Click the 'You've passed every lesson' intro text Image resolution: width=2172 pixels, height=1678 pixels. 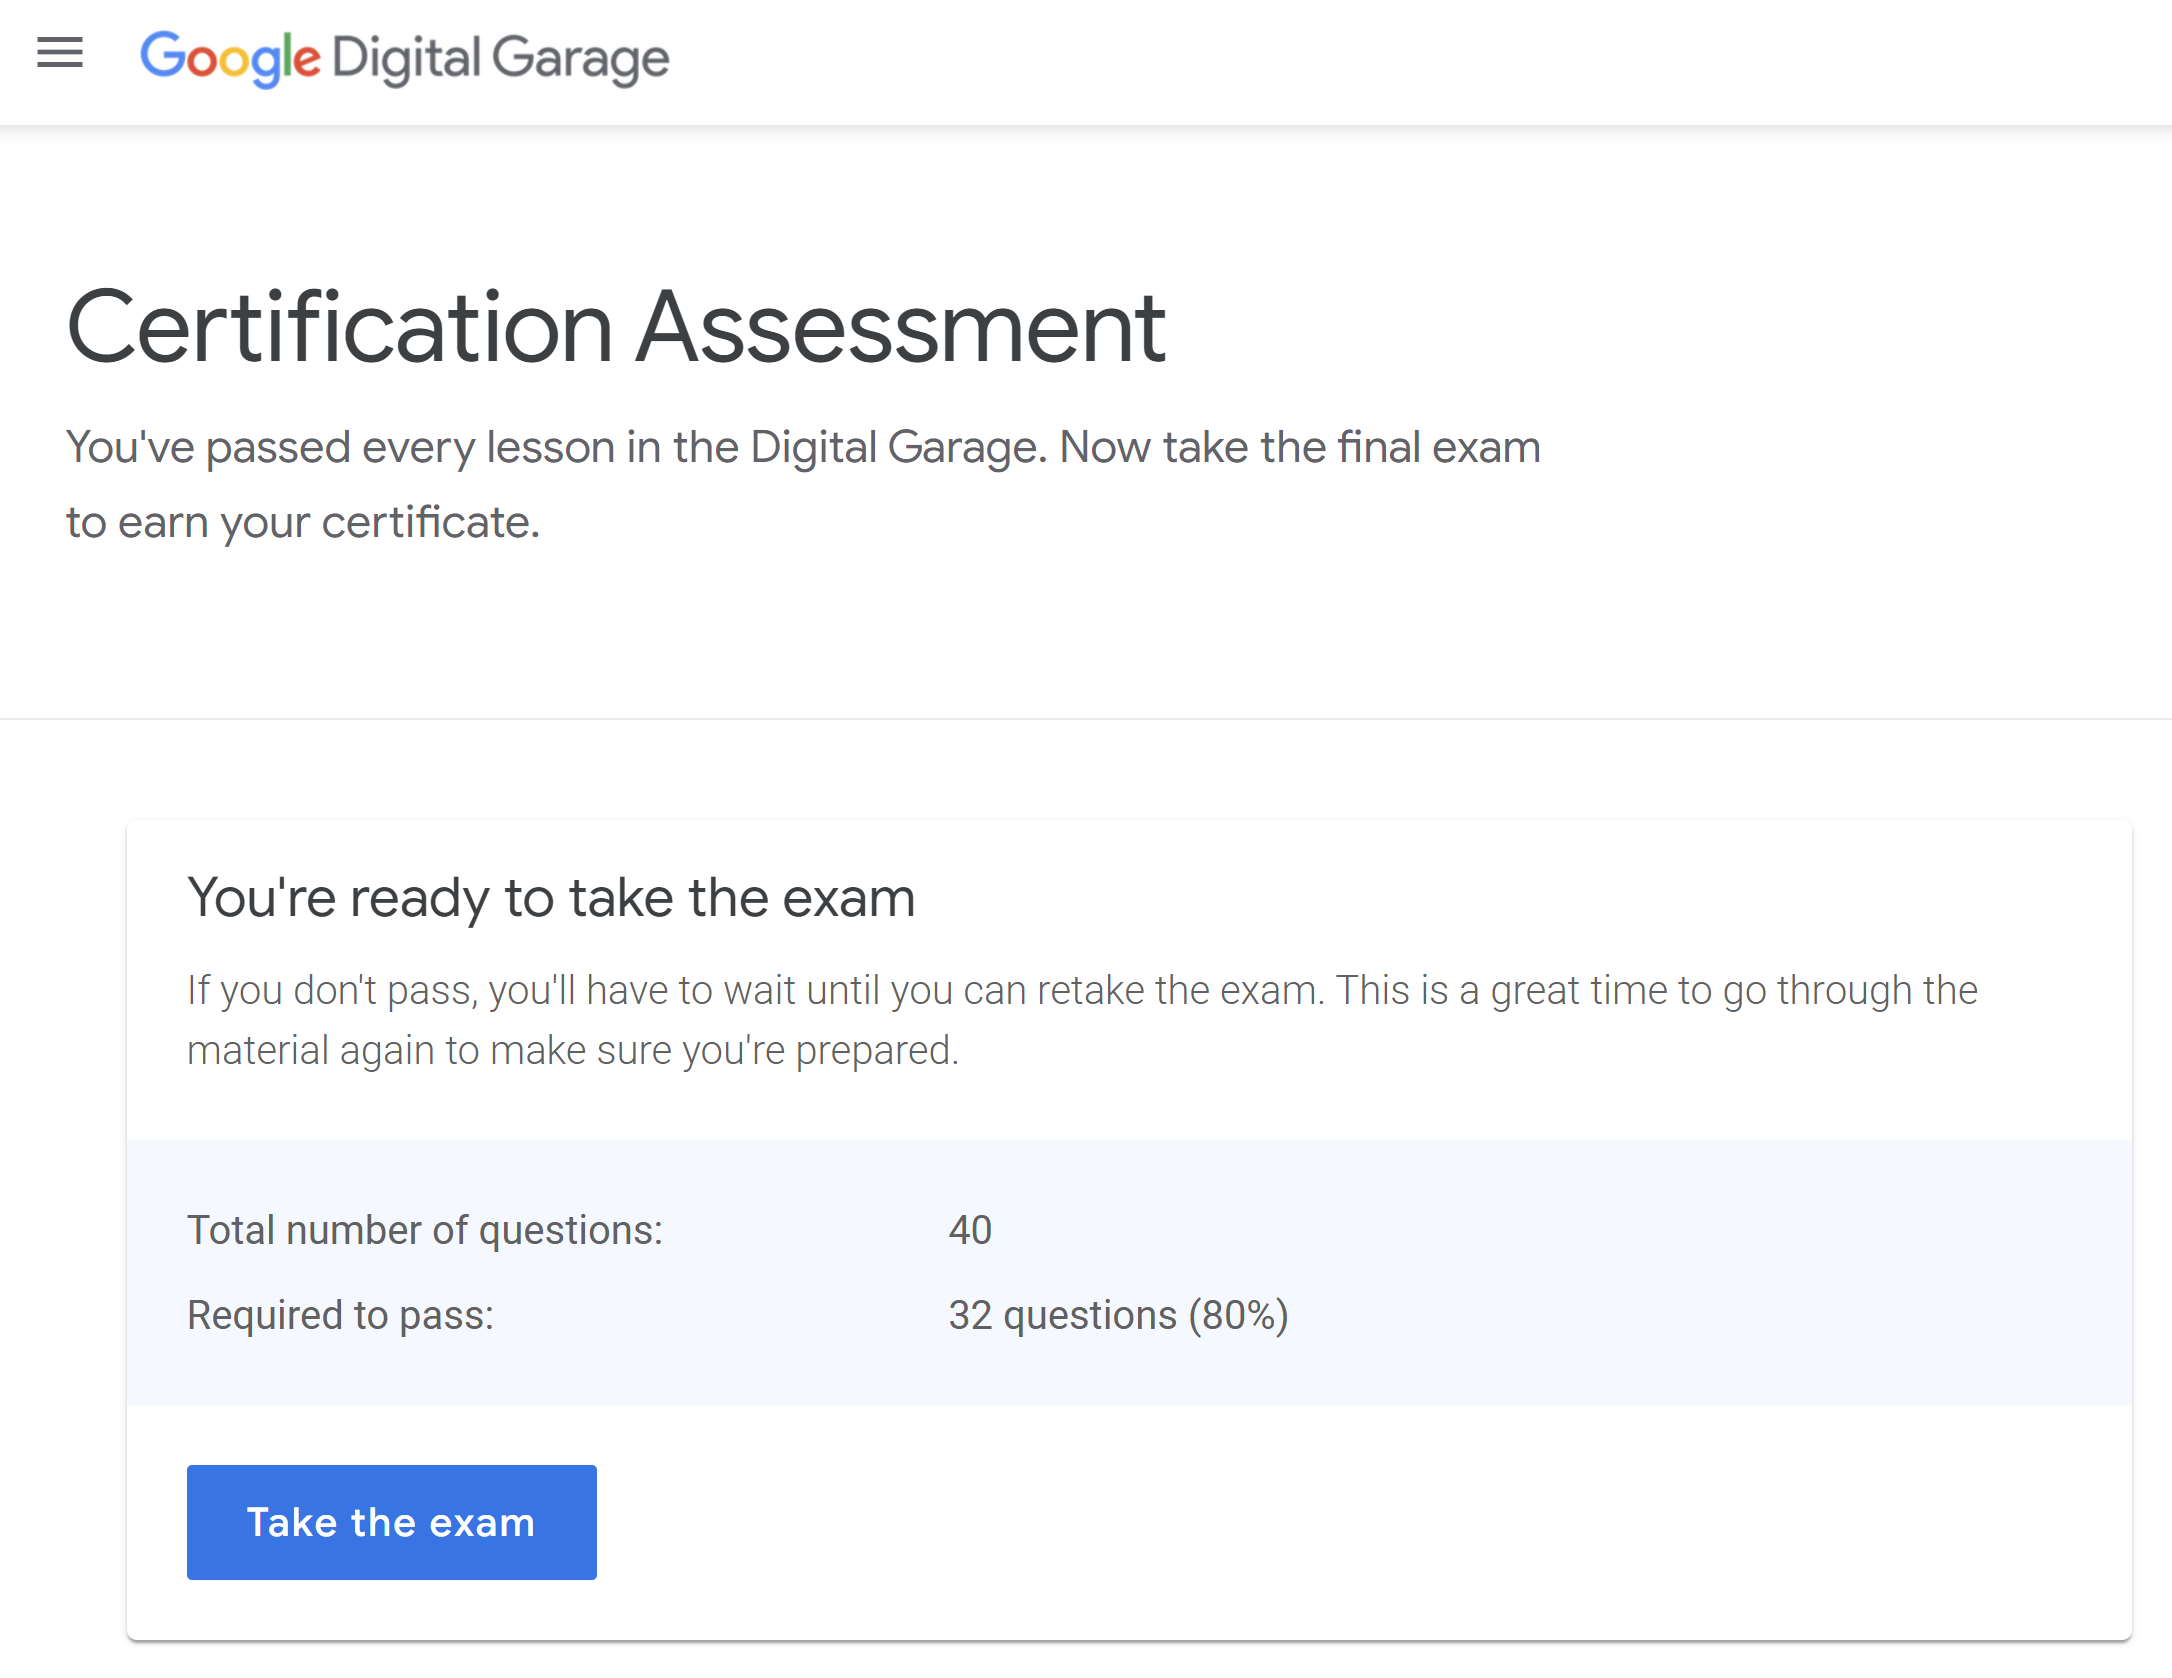click(x=803, y=485)
